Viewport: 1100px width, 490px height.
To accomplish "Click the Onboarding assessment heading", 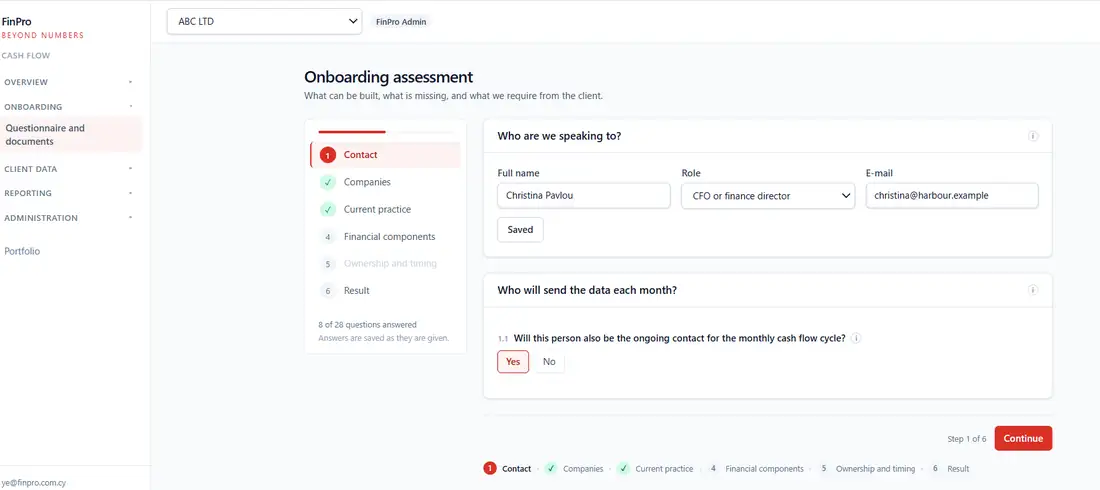I will 389,77.
